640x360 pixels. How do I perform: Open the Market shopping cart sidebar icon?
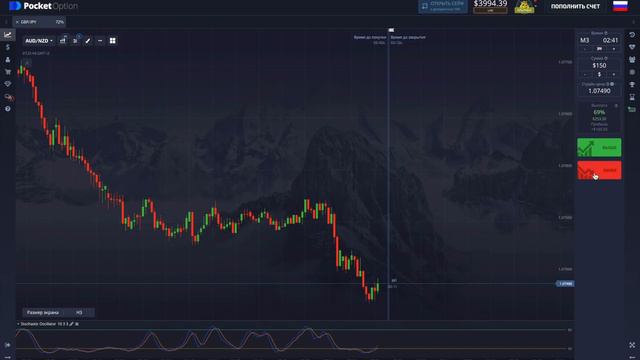8,72
